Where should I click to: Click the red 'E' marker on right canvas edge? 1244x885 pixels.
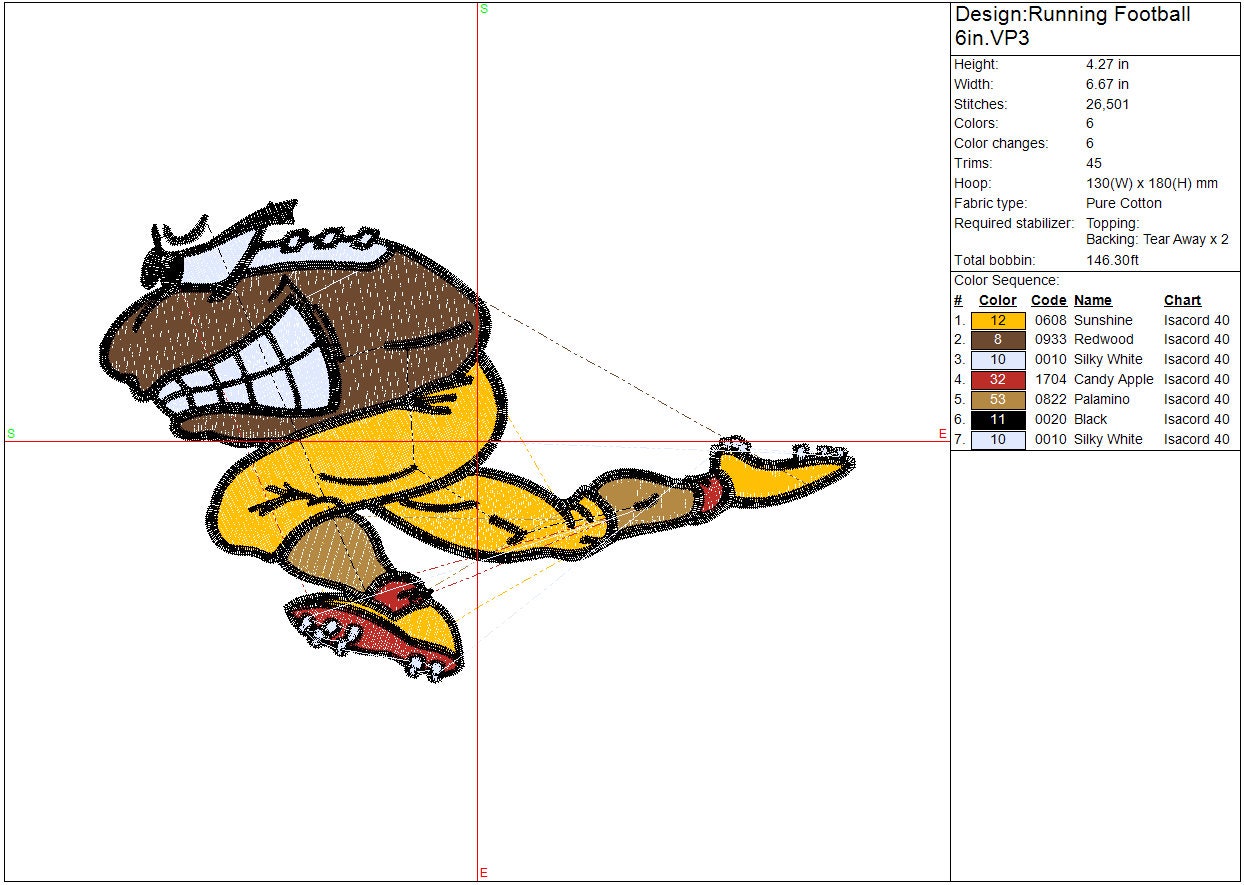(x=942, y=434)
